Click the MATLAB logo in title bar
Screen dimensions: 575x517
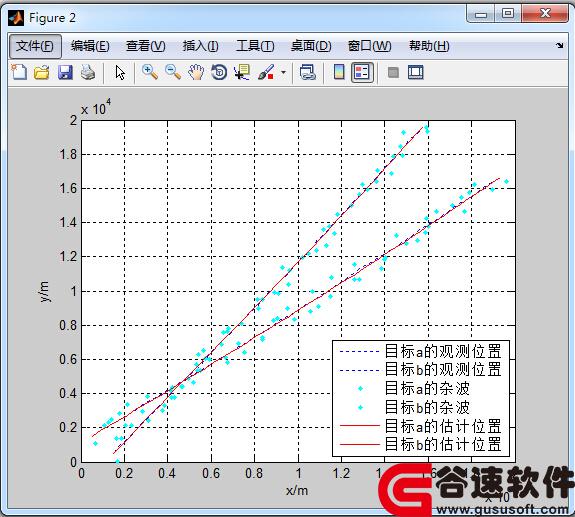pos(16,17)
